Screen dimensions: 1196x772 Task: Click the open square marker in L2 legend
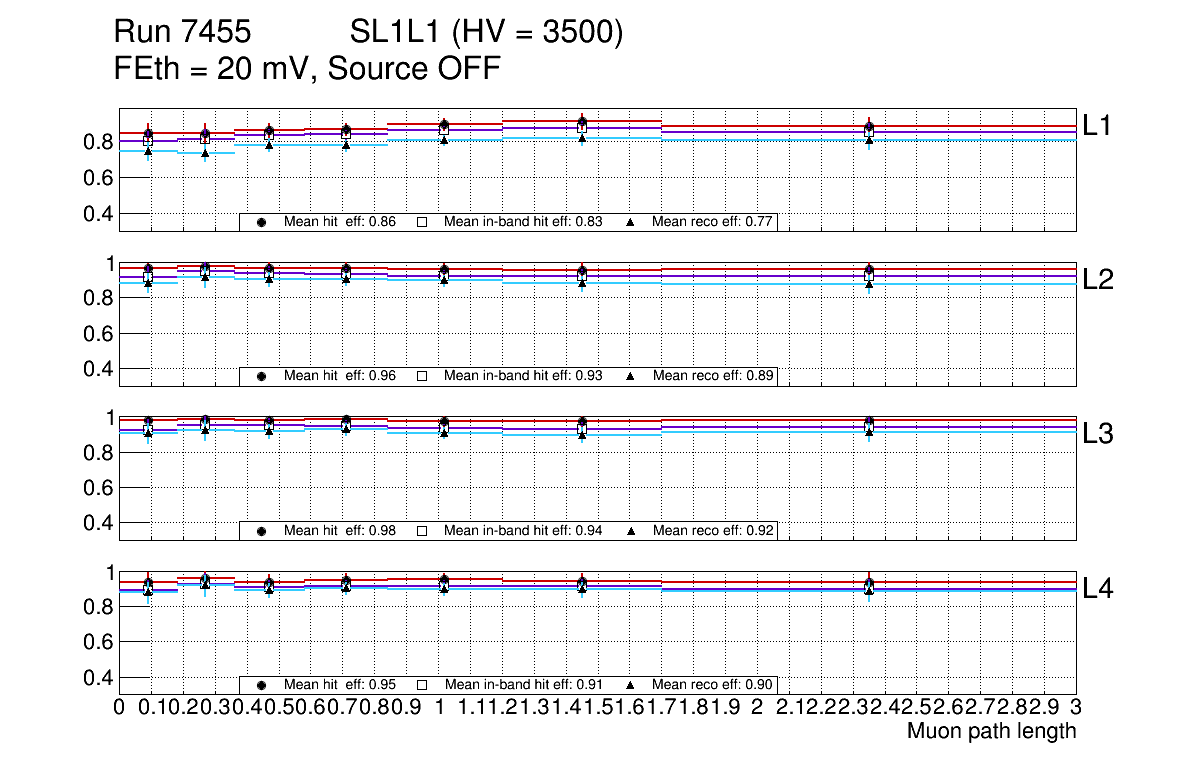click(422, 376)
